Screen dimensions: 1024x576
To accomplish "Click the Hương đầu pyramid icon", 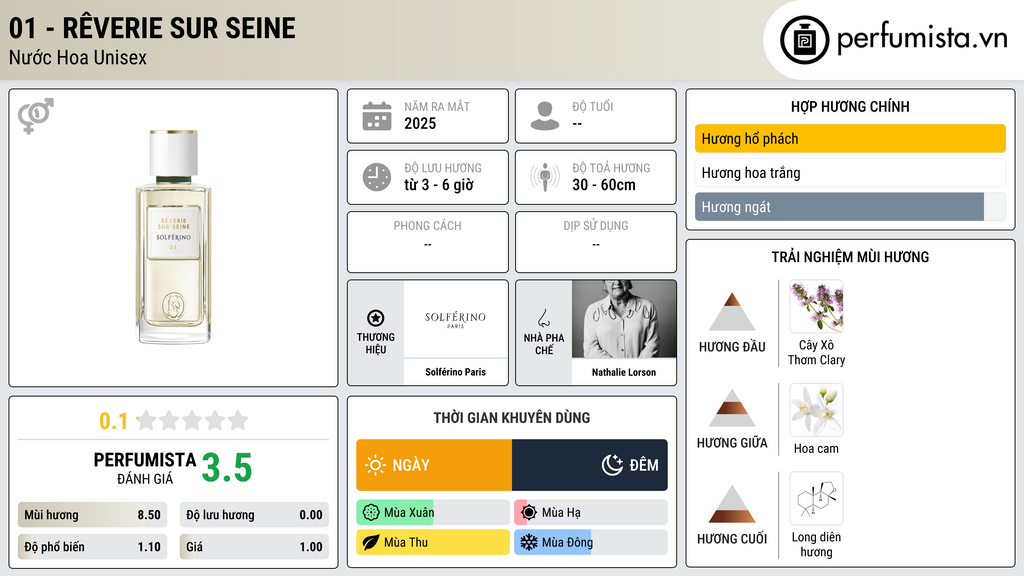I will coord(732,312).
